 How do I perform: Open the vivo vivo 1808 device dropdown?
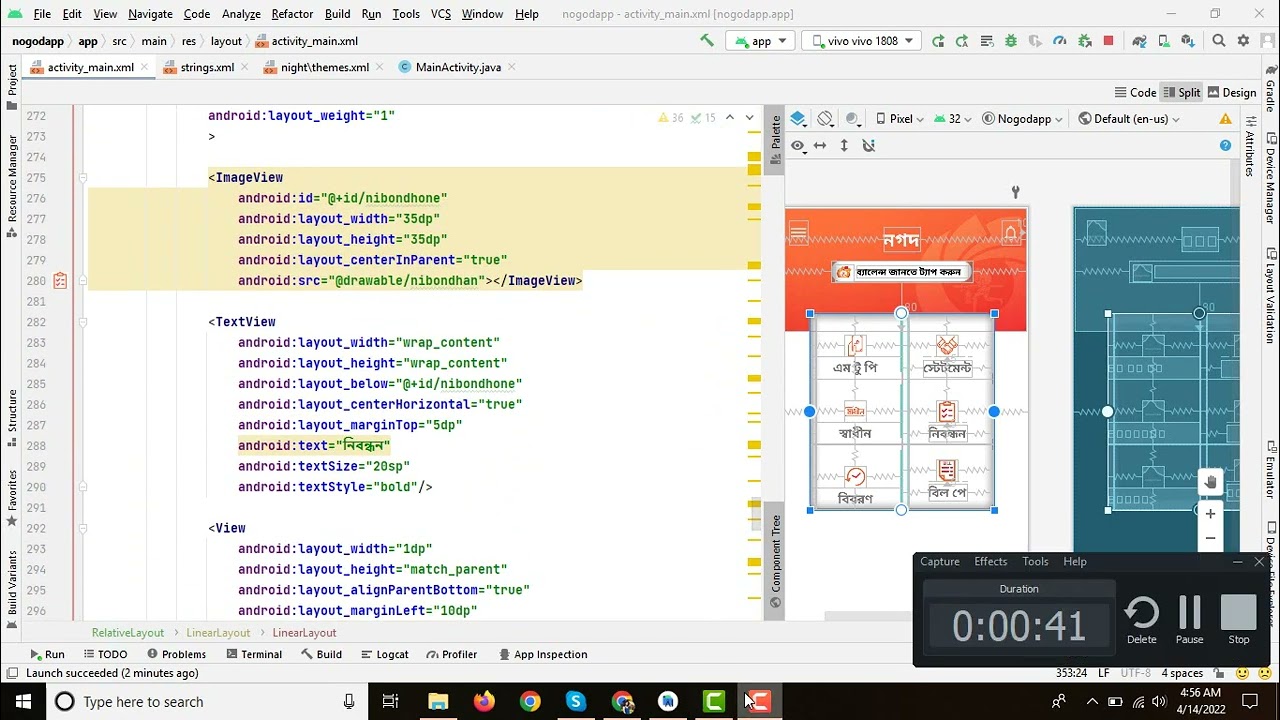[x=861, y=41]
